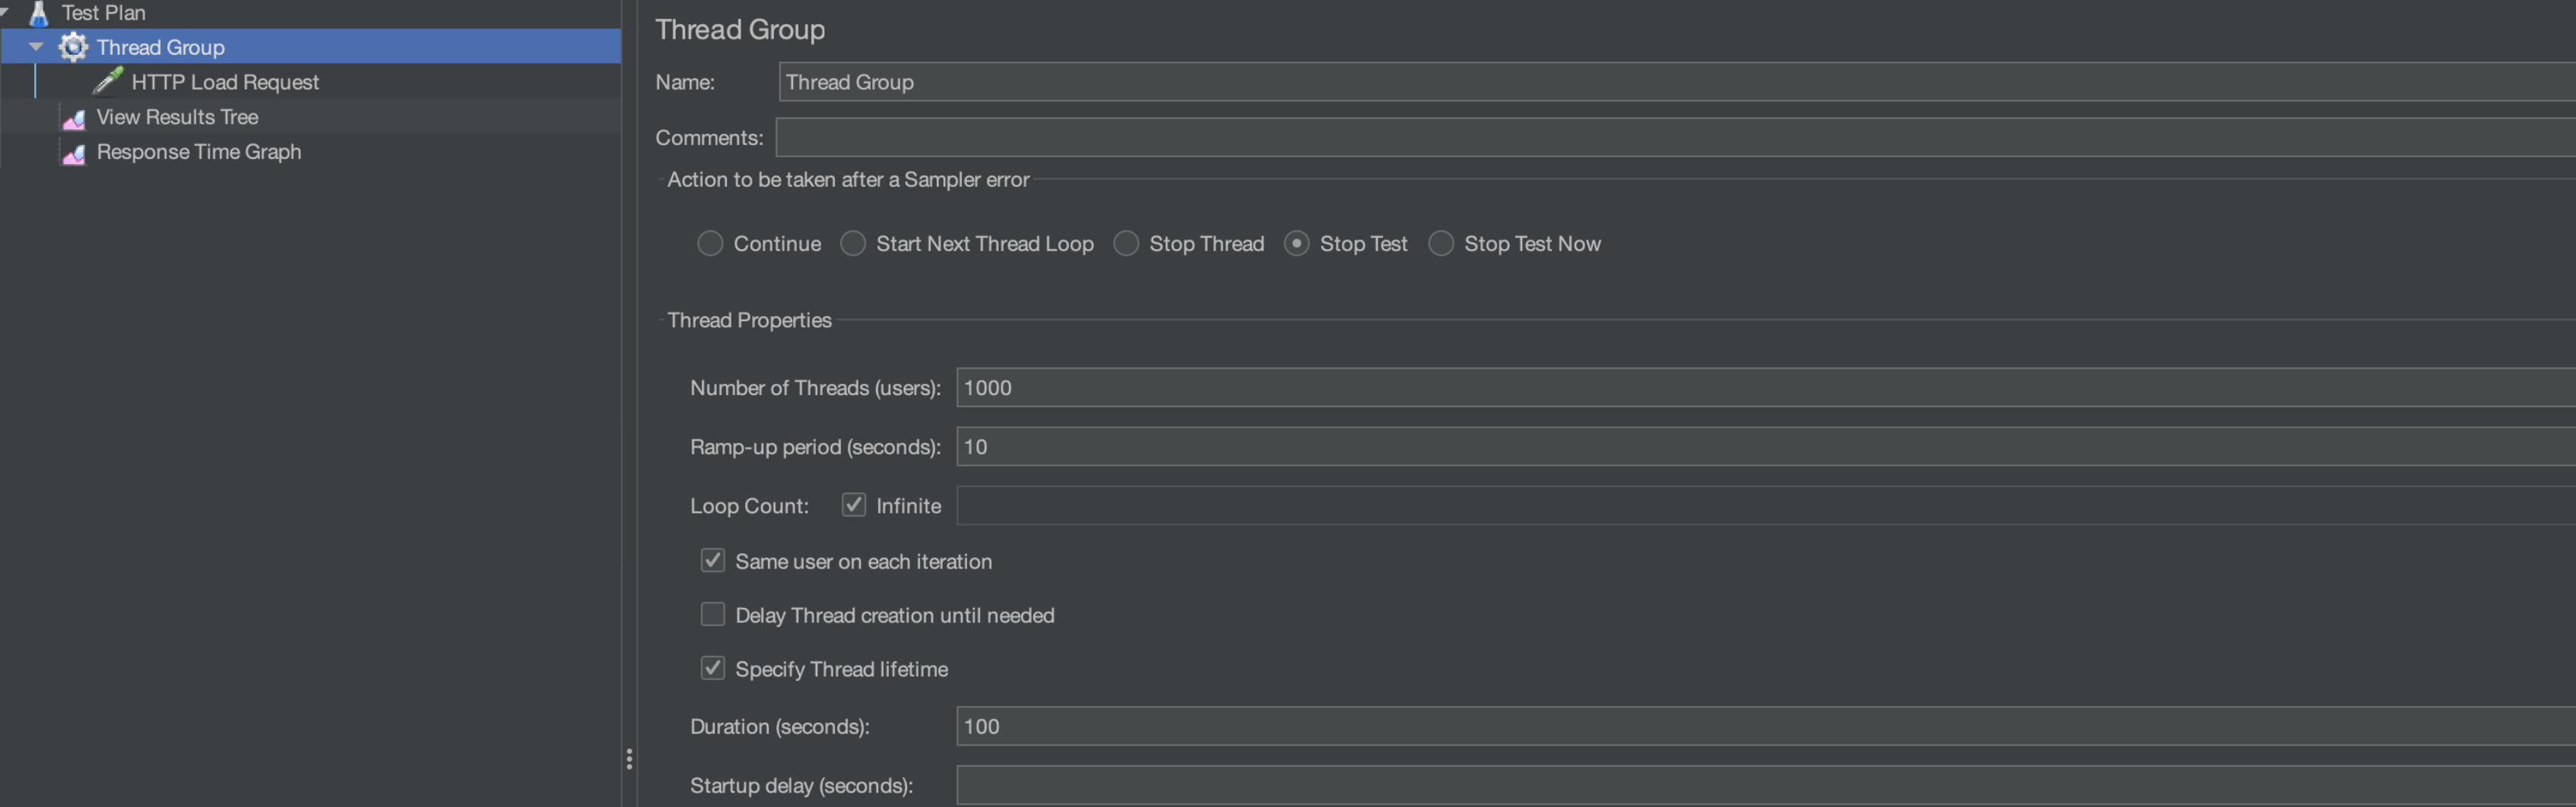Click the Number of Threads field
2576x807 pixels.
tap(1766, 387)
